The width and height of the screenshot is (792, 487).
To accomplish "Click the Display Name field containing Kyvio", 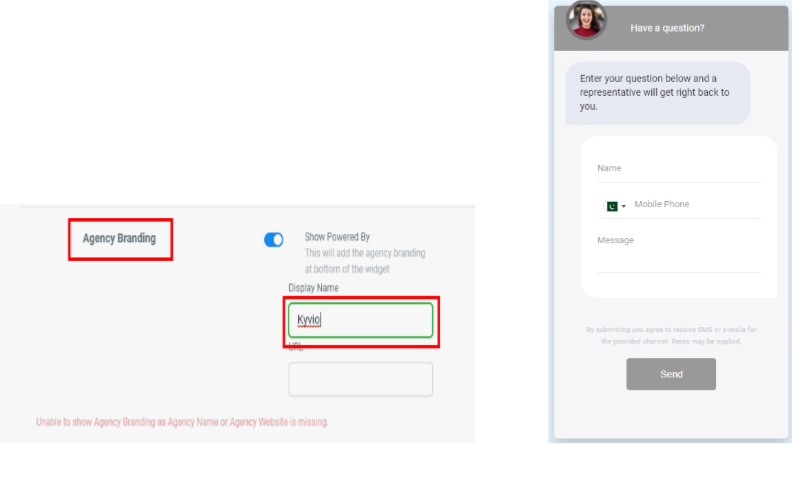I will point(360,320).
